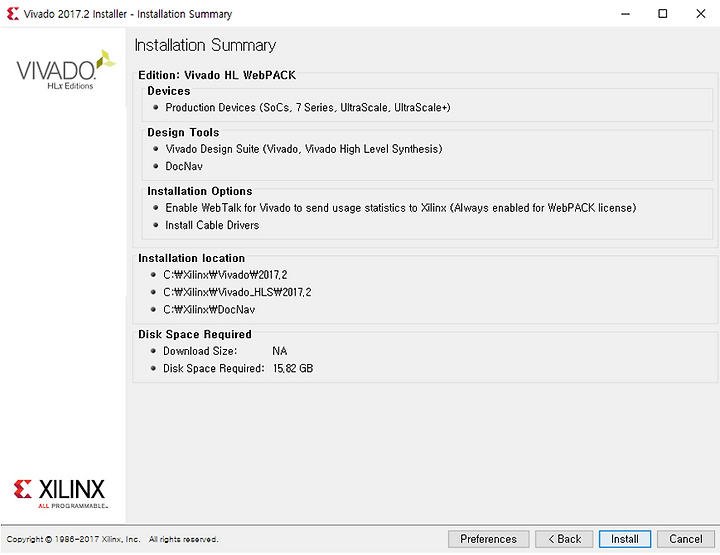Close the Vivado installer window
The width and height of the screenshot is (720, 555).
701,14
